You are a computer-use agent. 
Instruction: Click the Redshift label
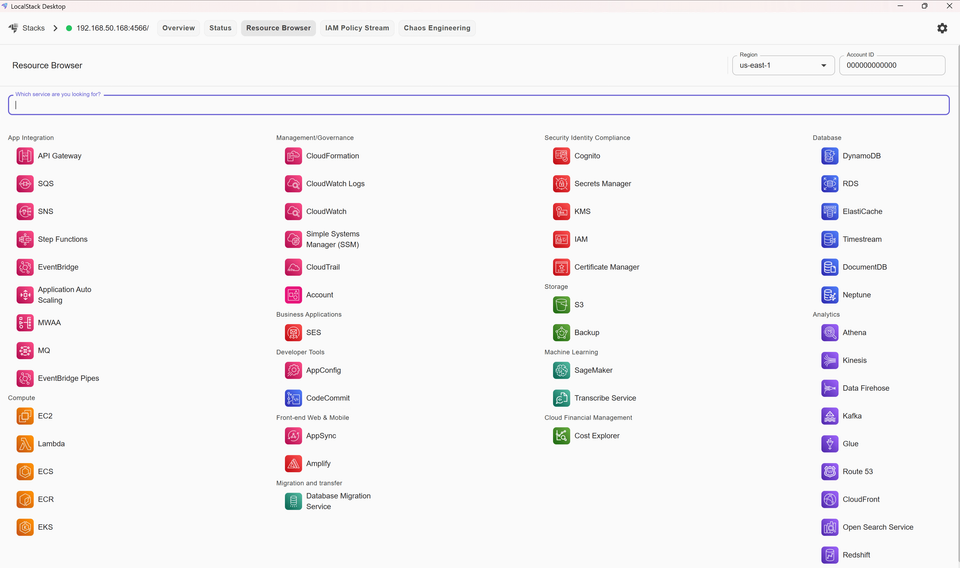point(856,555)
